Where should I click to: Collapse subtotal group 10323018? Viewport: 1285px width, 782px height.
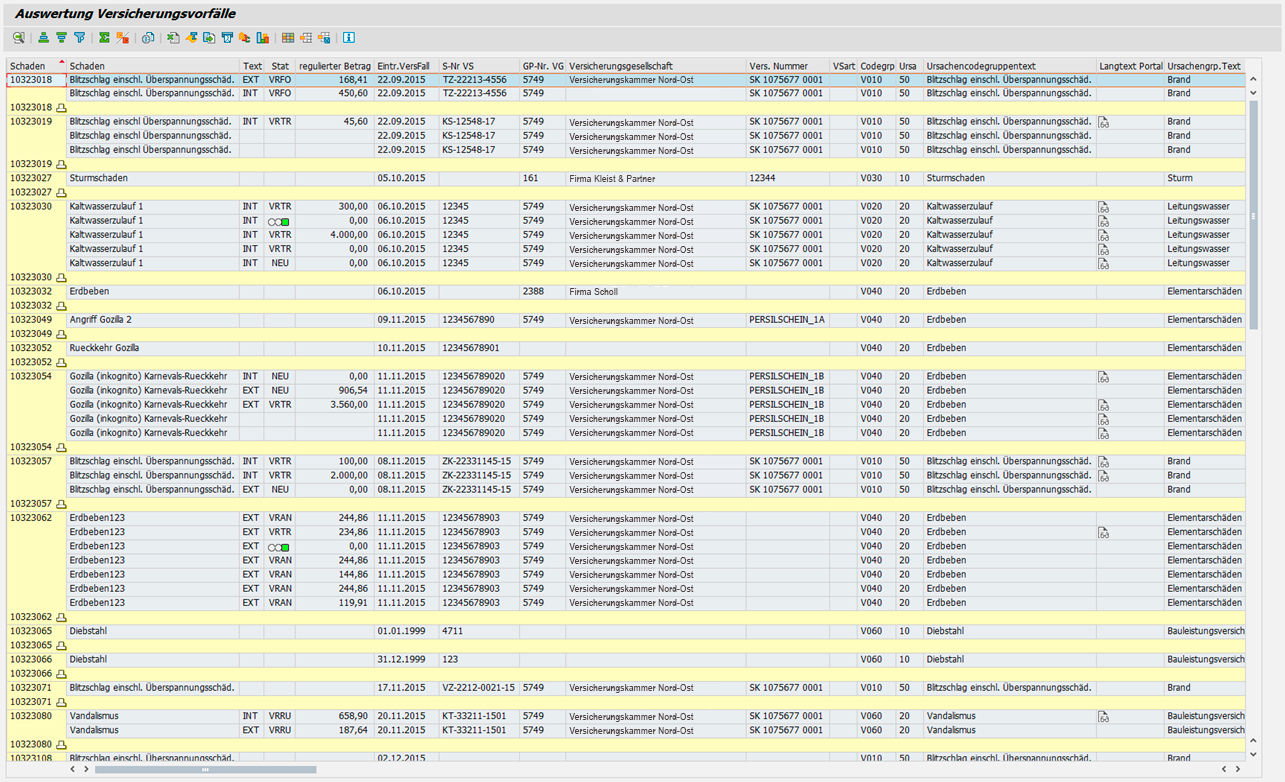pos(61,107)
